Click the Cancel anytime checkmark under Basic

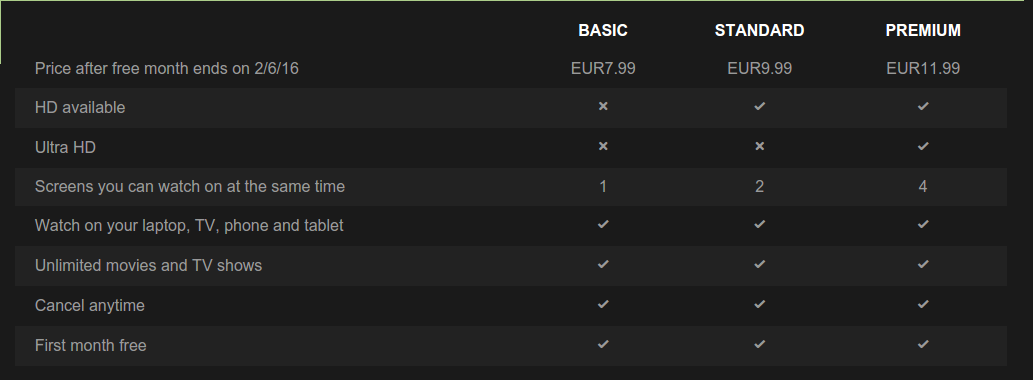(x=603, y=304)
